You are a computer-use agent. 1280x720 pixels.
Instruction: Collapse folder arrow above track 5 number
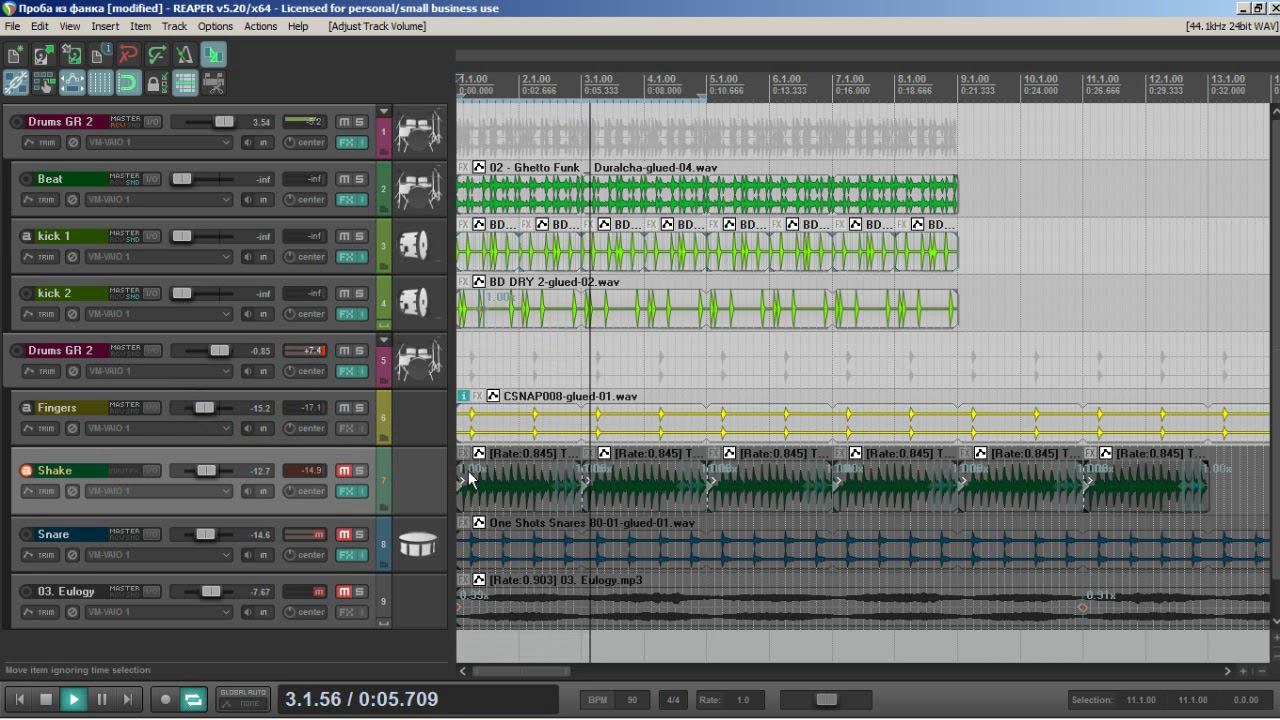click(383, 340)
